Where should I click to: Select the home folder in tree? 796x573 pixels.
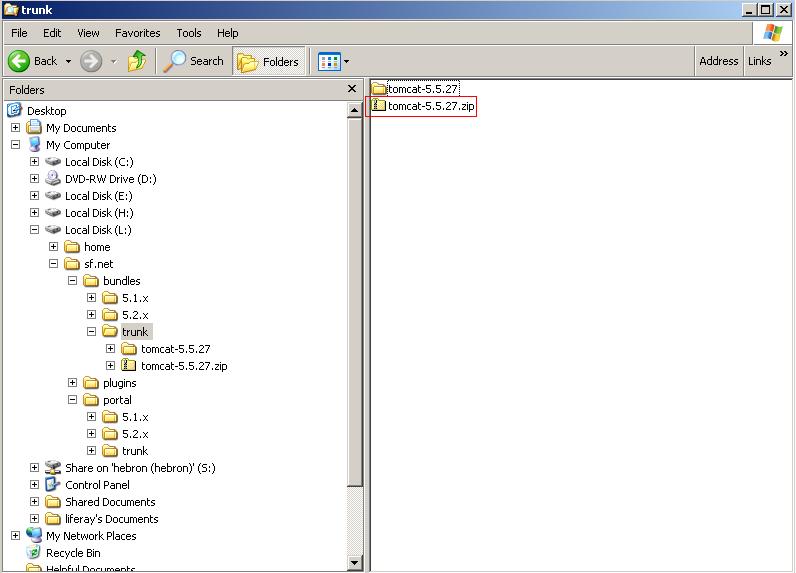(x=97, y=247)
